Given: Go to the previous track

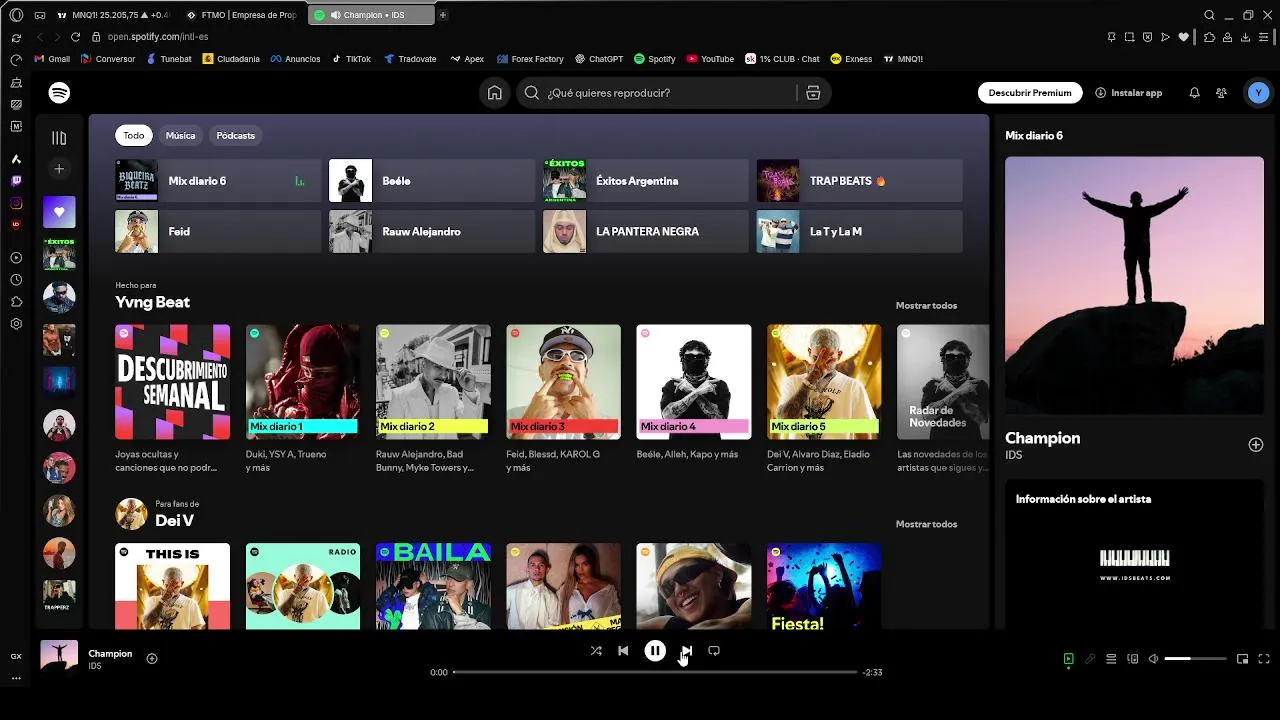Looking at the screenshot, I should 623,651.
